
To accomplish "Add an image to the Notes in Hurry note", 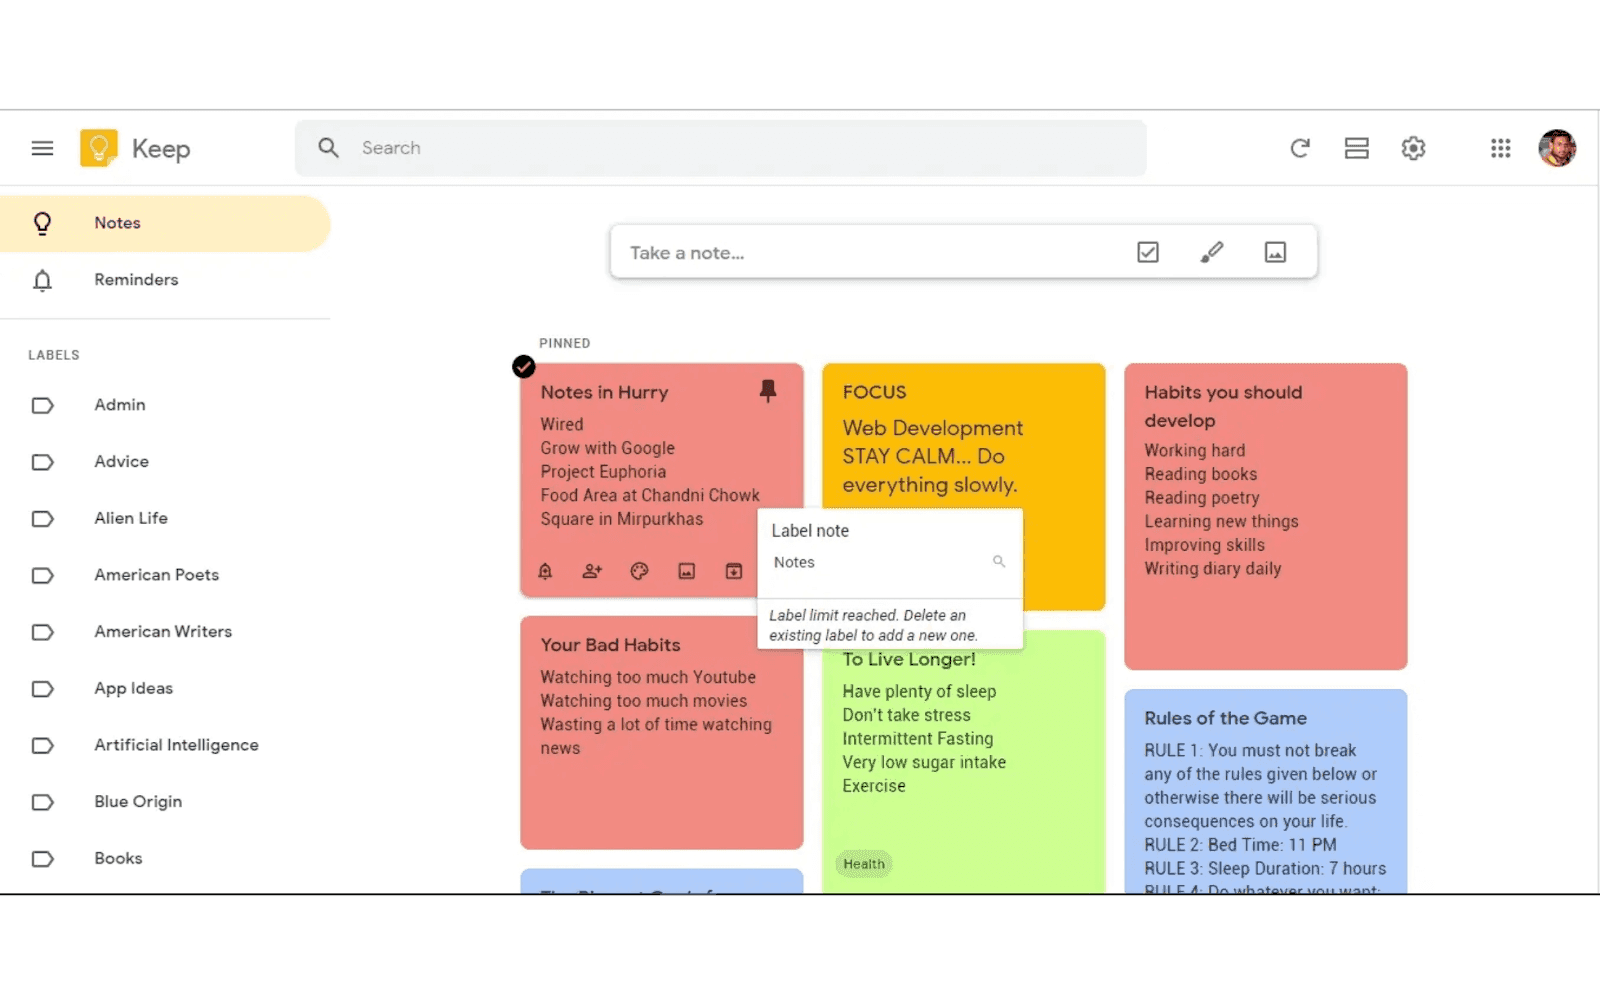I will pos(686,570).
